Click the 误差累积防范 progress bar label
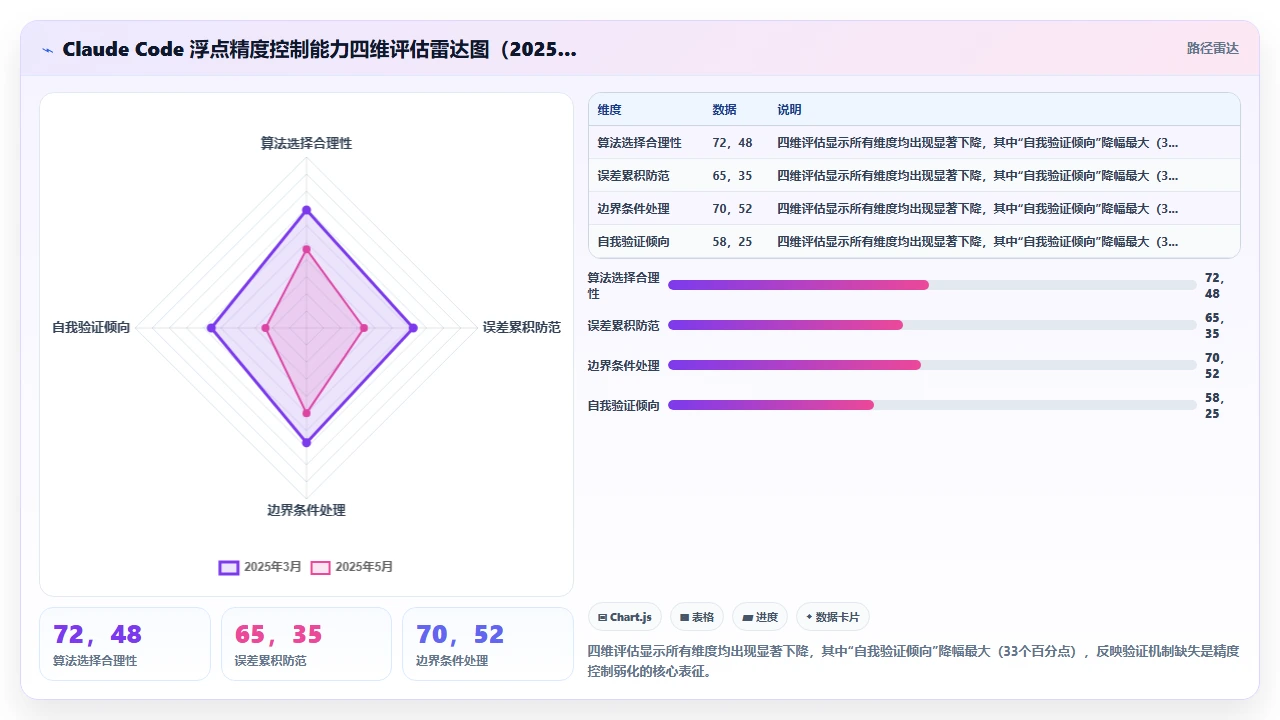The width and height of the screenshot is (1280, 720). (x=623, y=325)
